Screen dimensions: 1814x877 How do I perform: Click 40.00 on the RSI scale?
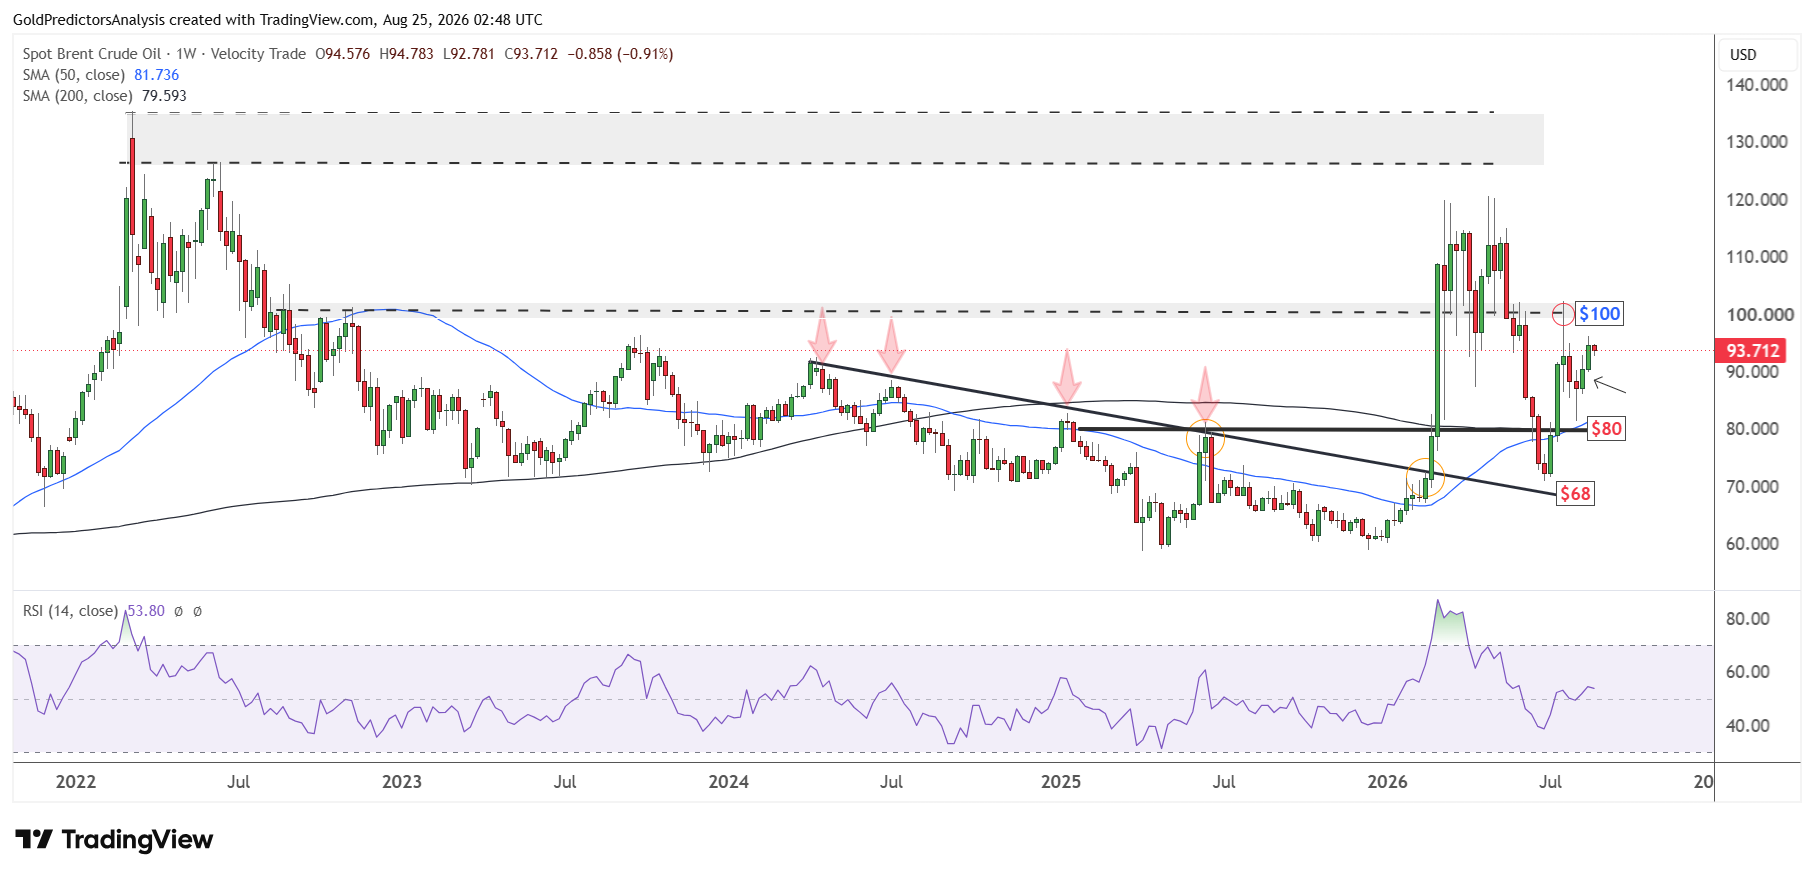pos(1748,726)
